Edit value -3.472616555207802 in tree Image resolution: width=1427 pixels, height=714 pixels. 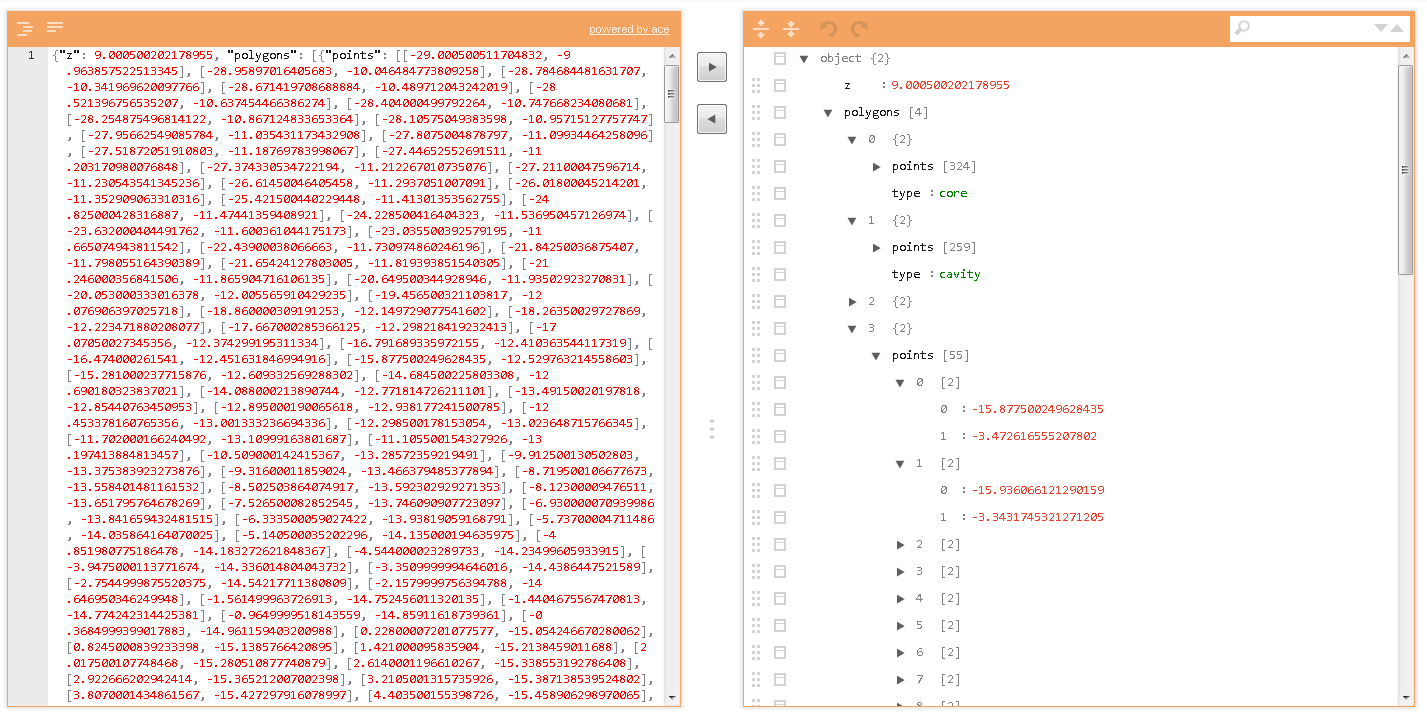pos(1034,436)
